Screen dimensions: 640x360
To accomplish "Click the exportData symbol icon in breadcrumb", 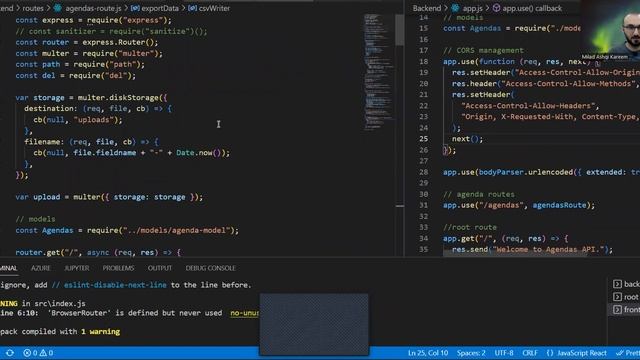I will (135, 8).
